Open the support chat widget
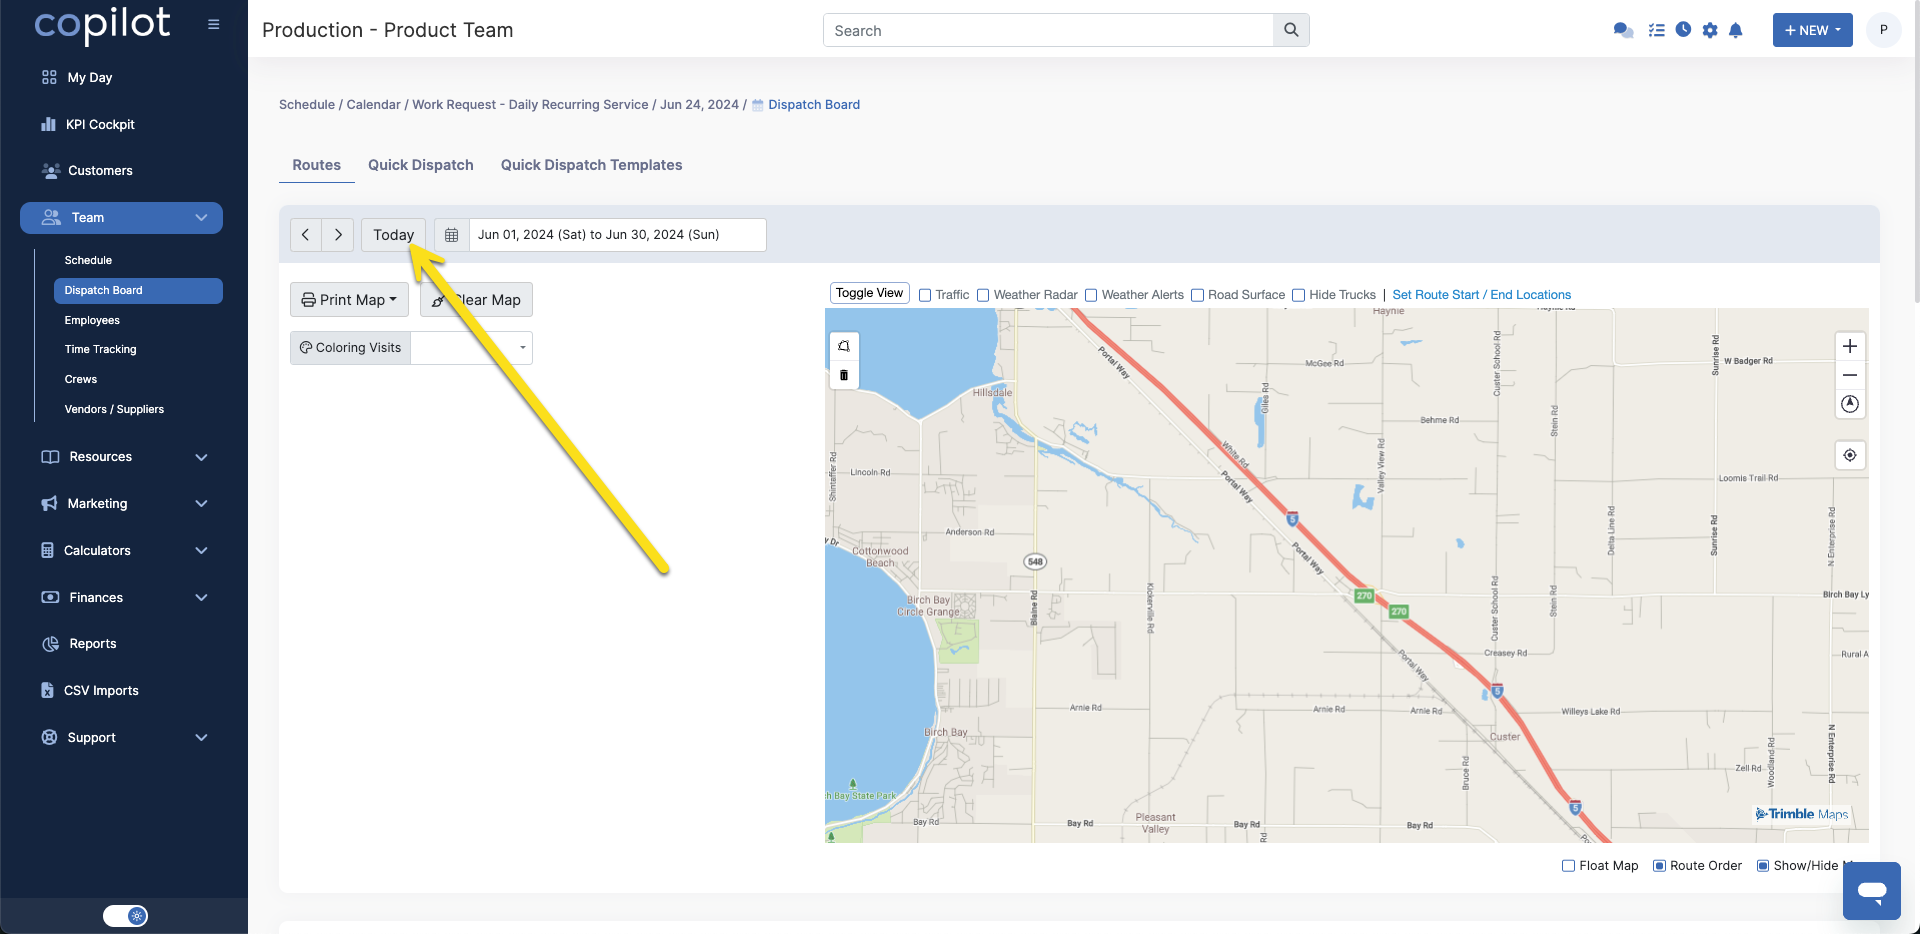 tap(1872, 890)
